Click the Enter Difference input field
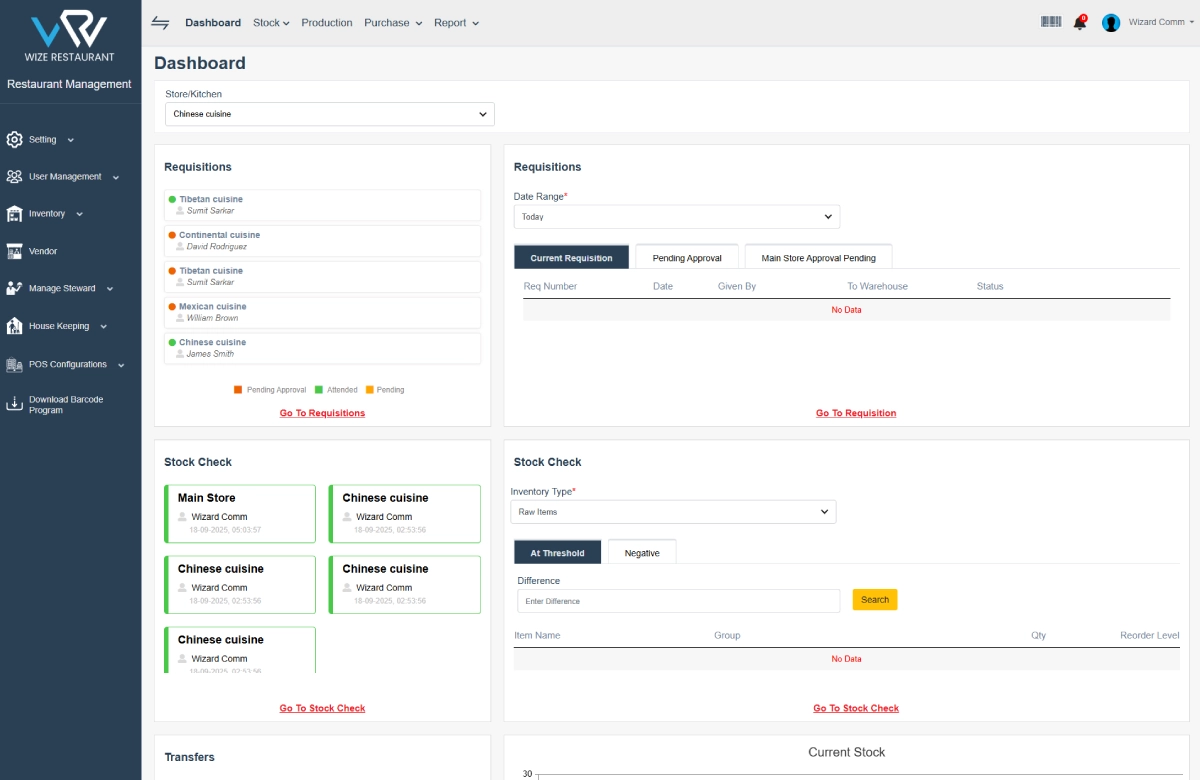 coord(678,601)
